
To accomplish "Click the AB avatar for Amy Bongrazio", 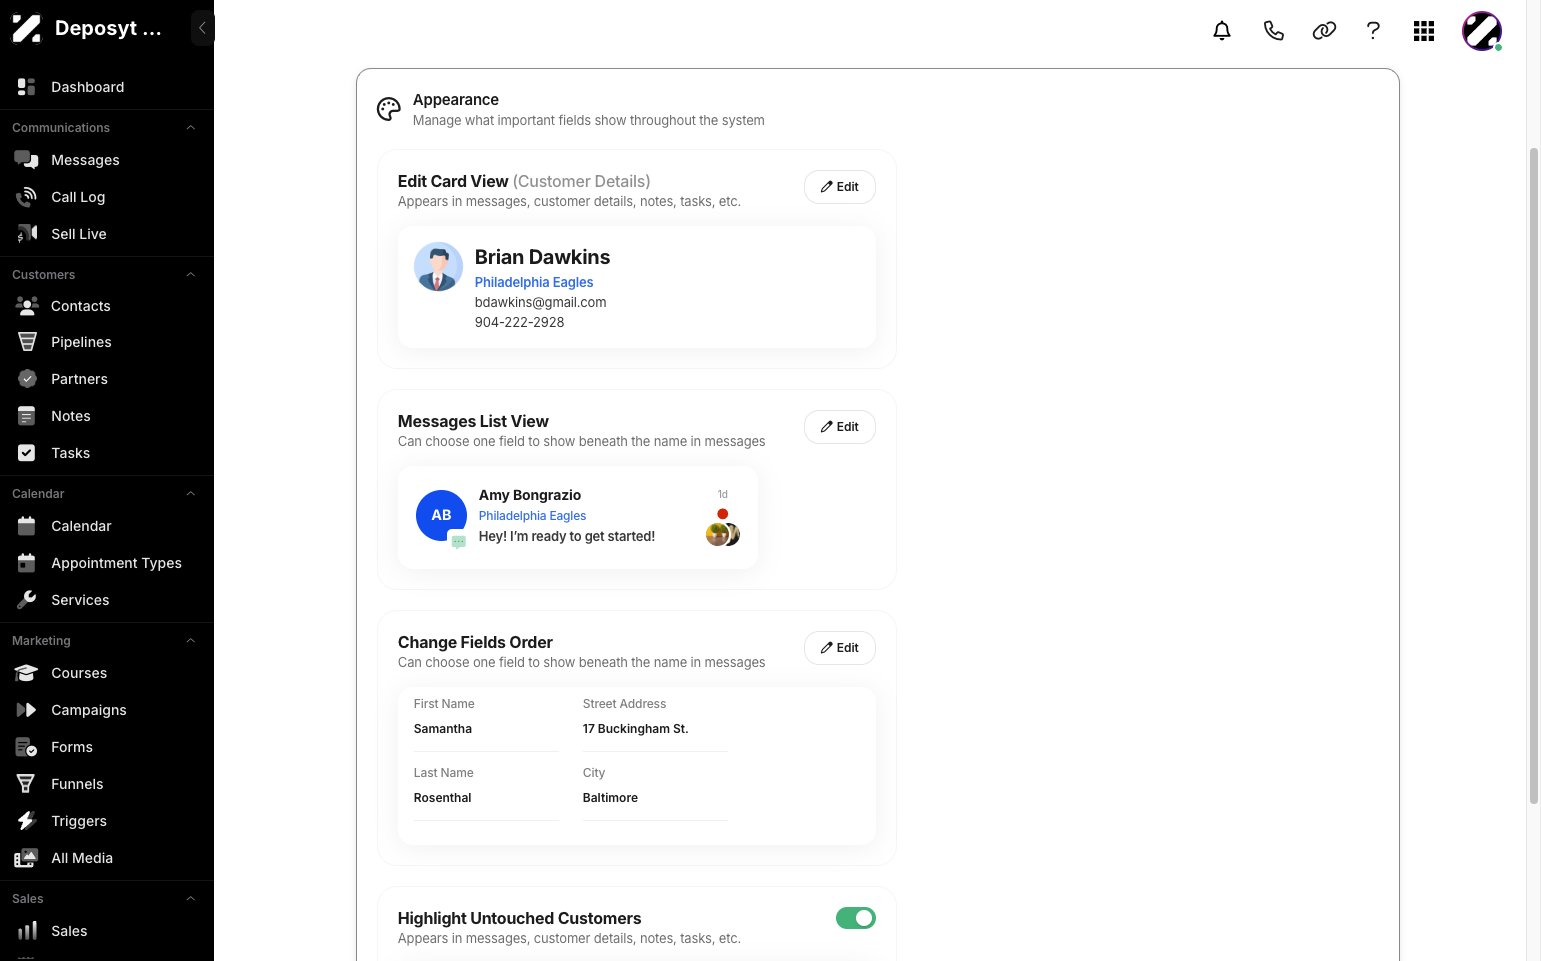I will click(x=441, y=515).
